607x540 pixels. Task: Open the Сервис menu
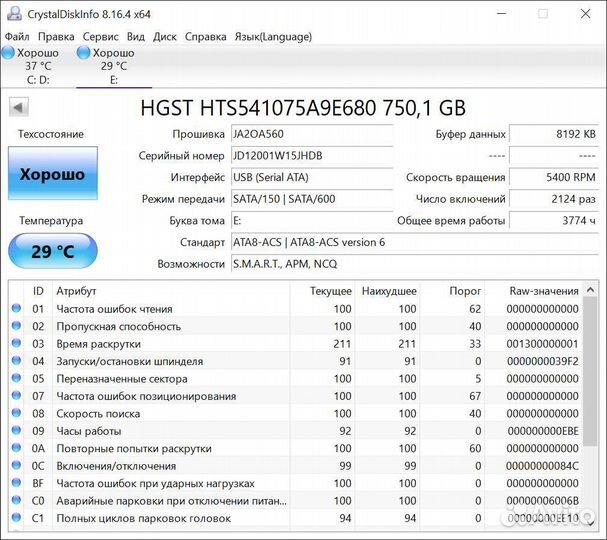point(101,37)
